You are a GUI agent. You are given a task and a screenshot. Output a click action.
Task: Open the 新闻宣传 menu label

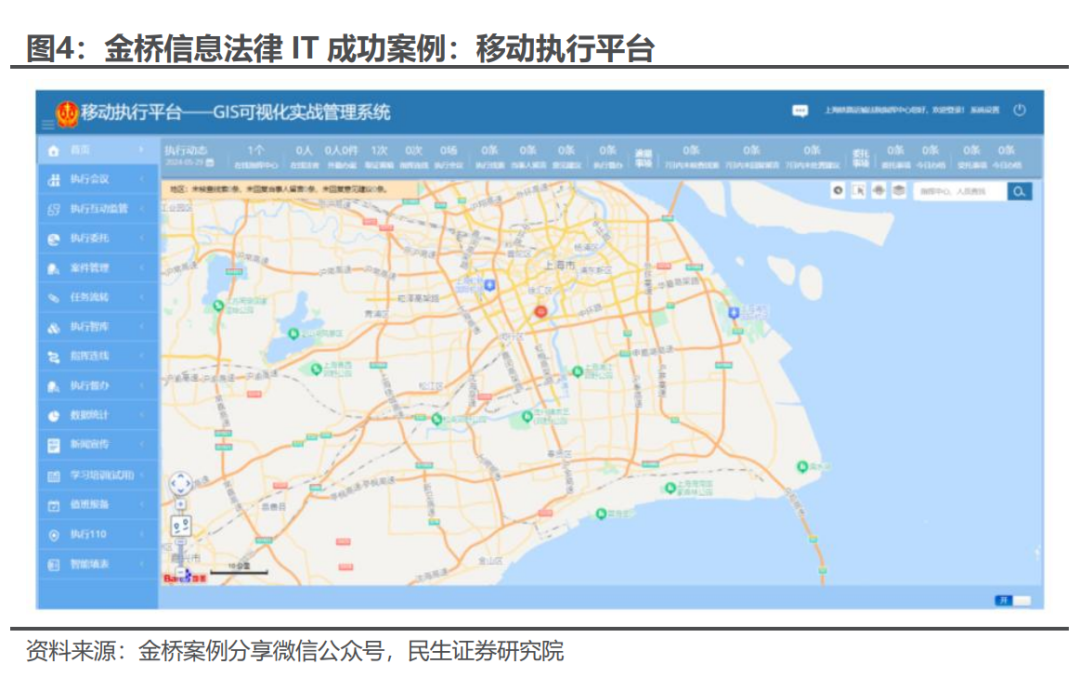pos(90,445)
